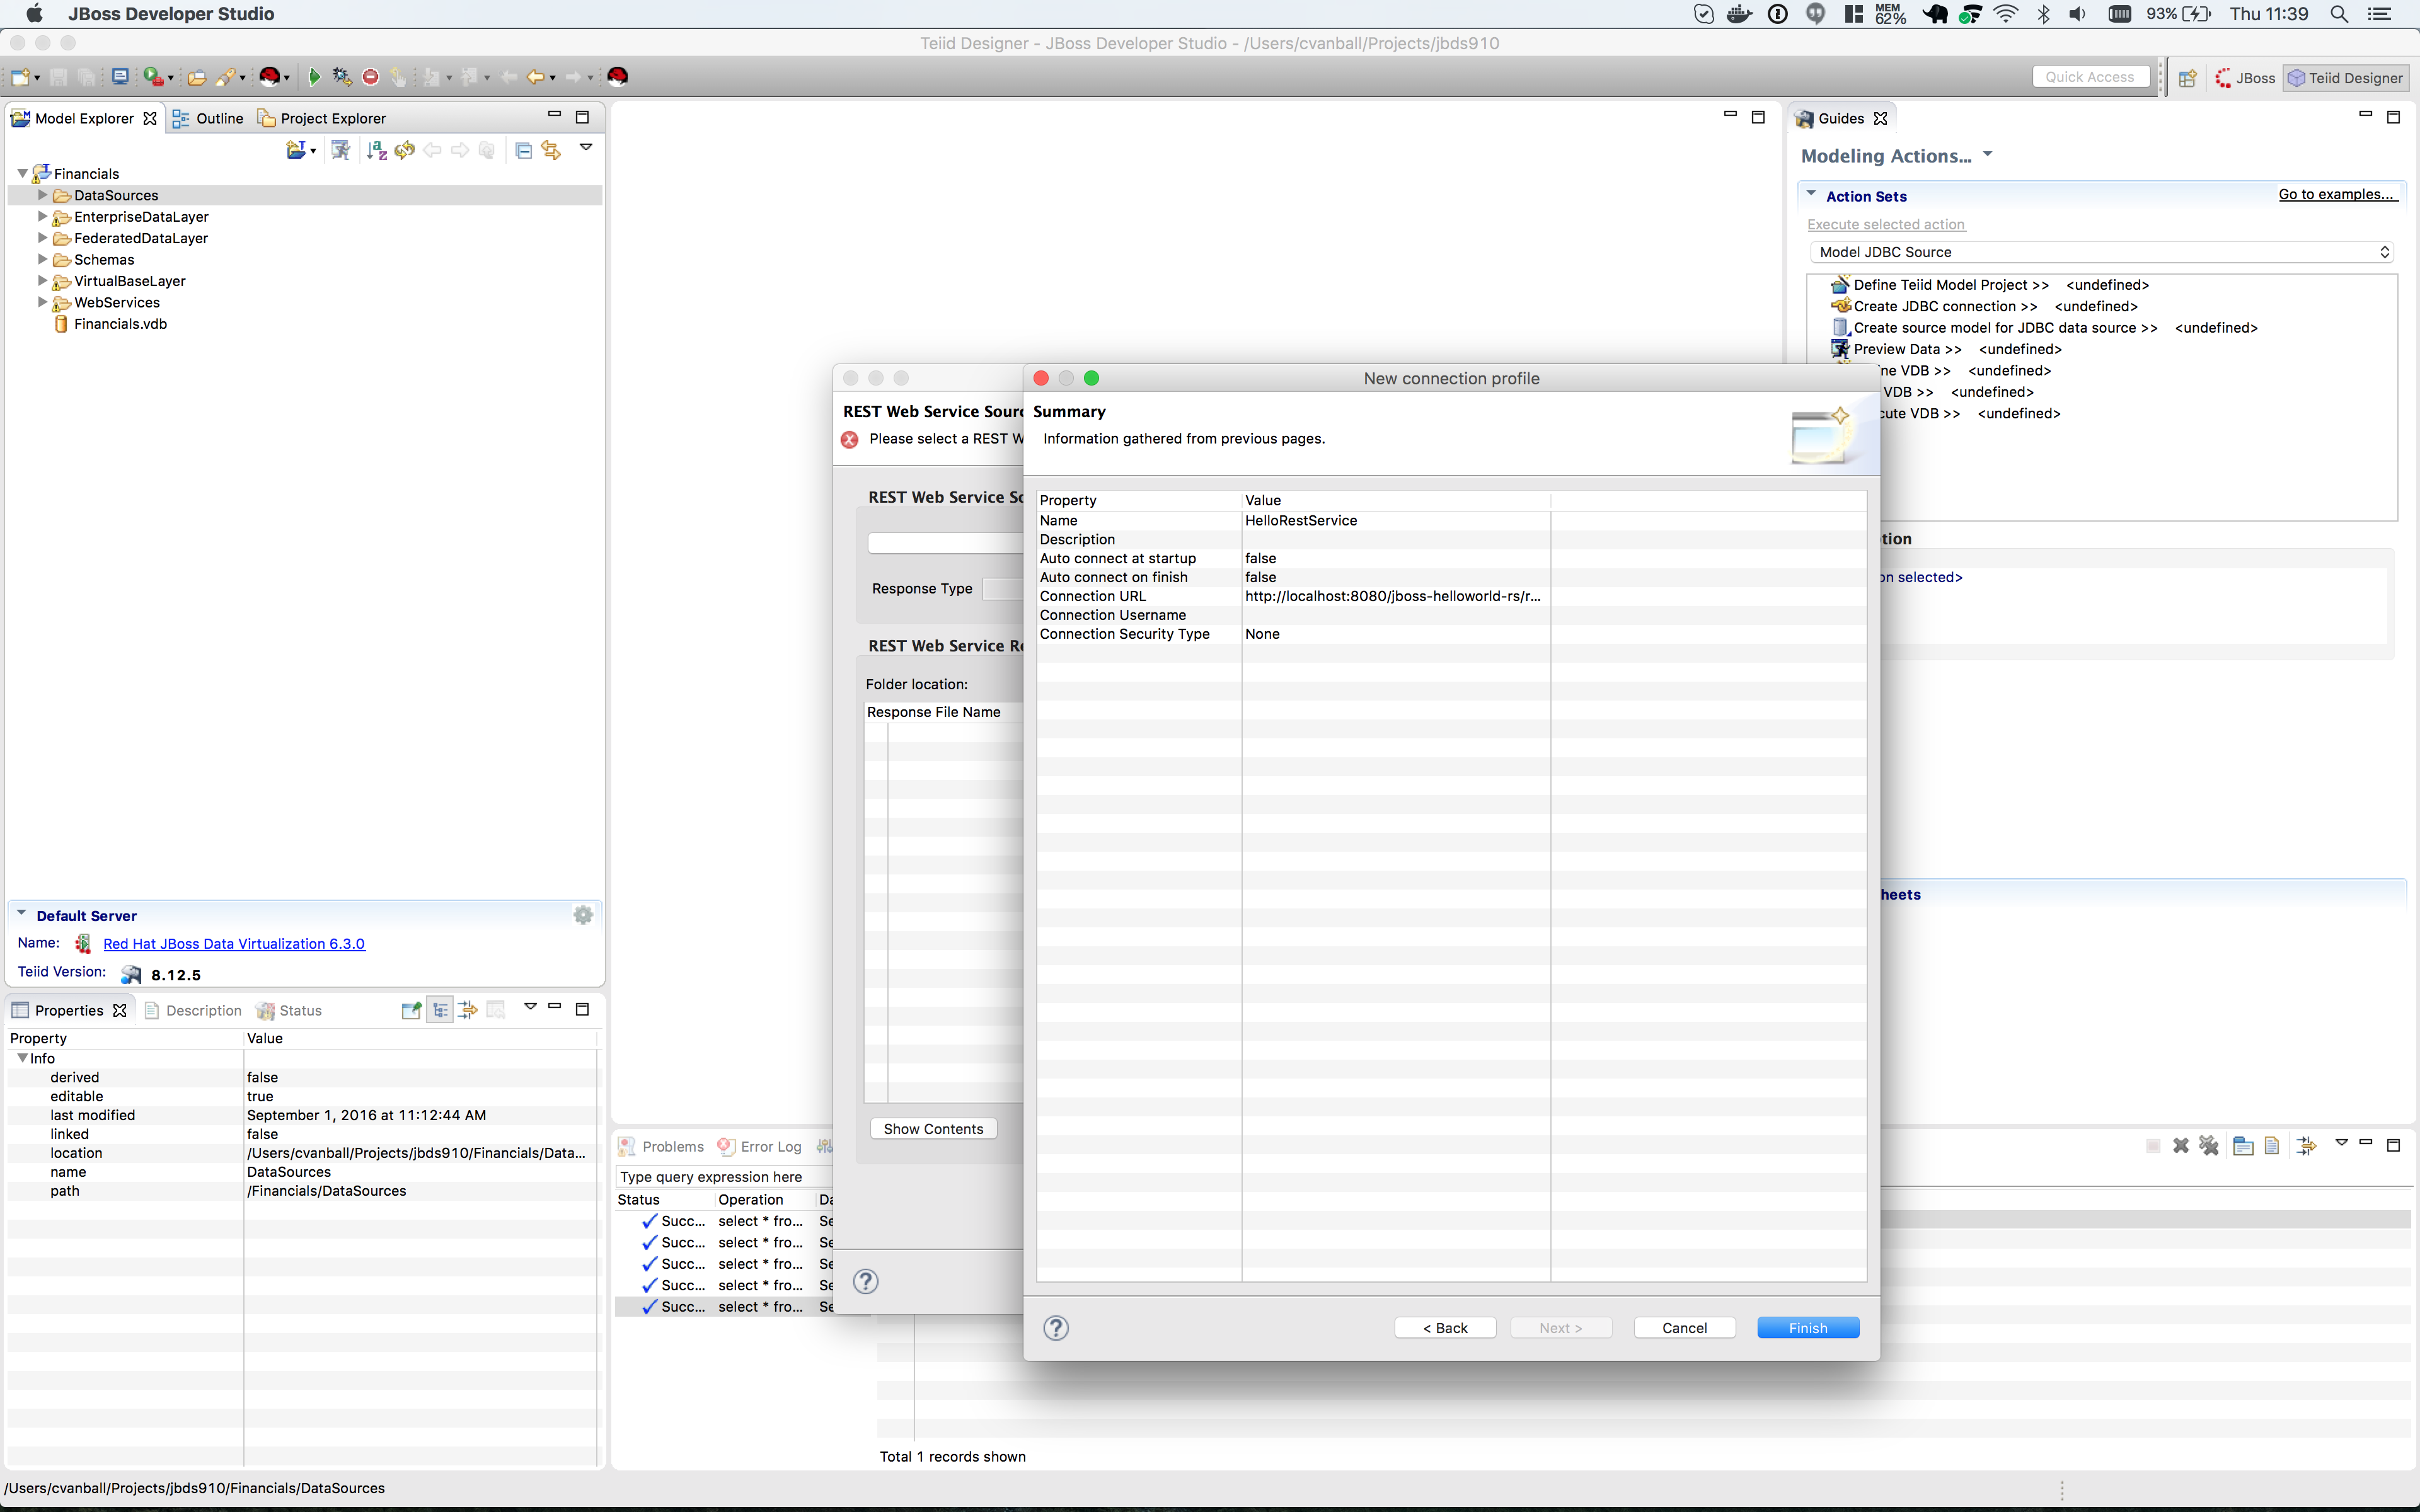This screenshot has height=1512, width=2420.
Task: Click the link with editor icon in Model Explorer
Action: coord(551,150)
